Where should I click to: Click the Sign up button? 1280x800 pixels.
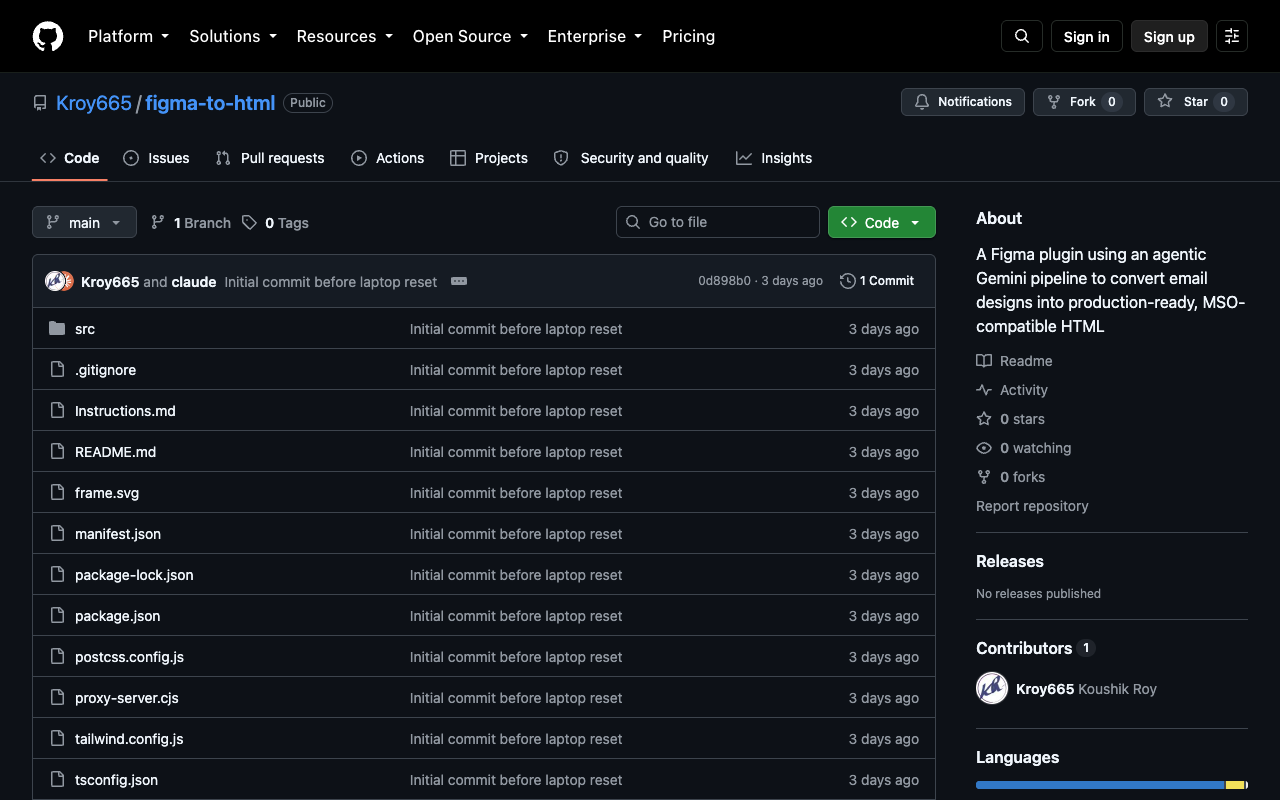point(1169,36)
